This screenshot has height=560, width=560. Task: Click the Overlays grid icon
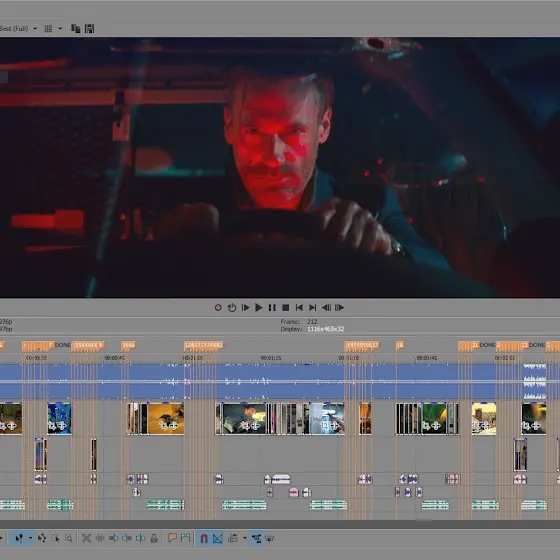coord(48,29)
